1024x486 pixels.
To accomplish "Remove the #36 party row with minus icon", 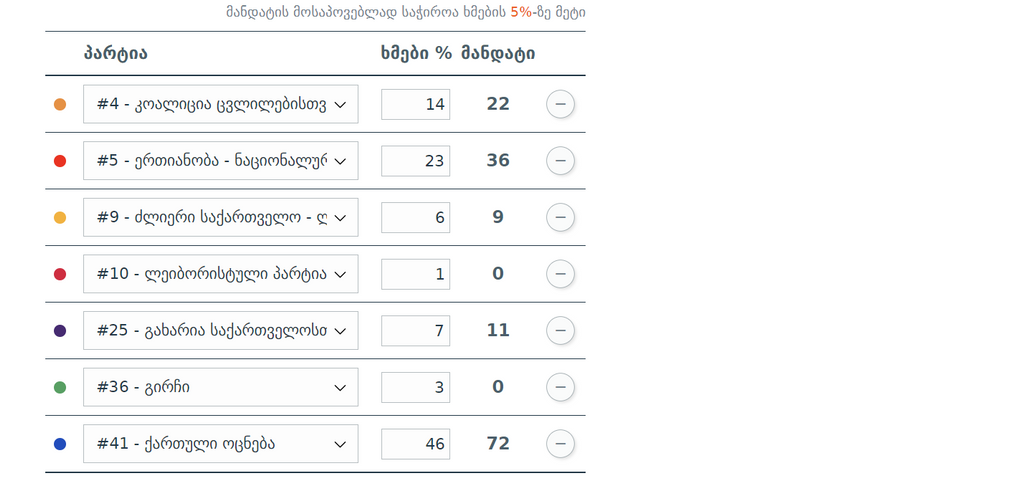I will click(560, 387).
